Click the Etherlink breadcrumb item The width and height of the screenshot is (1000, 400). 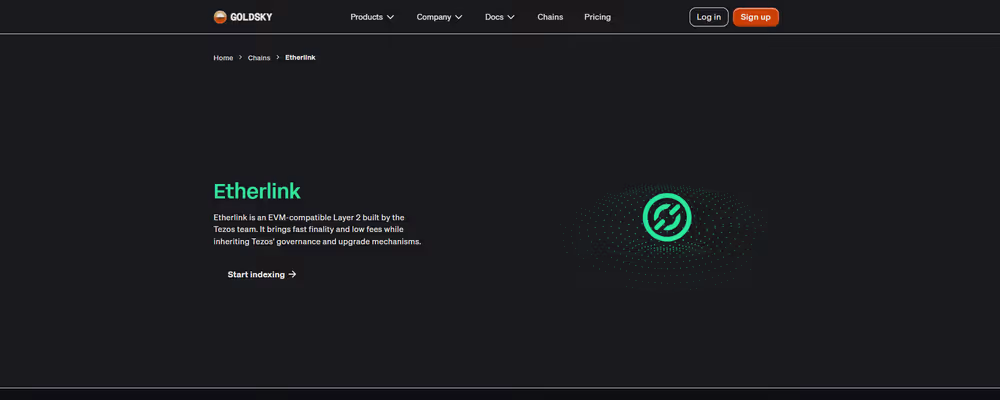[300, 58]
